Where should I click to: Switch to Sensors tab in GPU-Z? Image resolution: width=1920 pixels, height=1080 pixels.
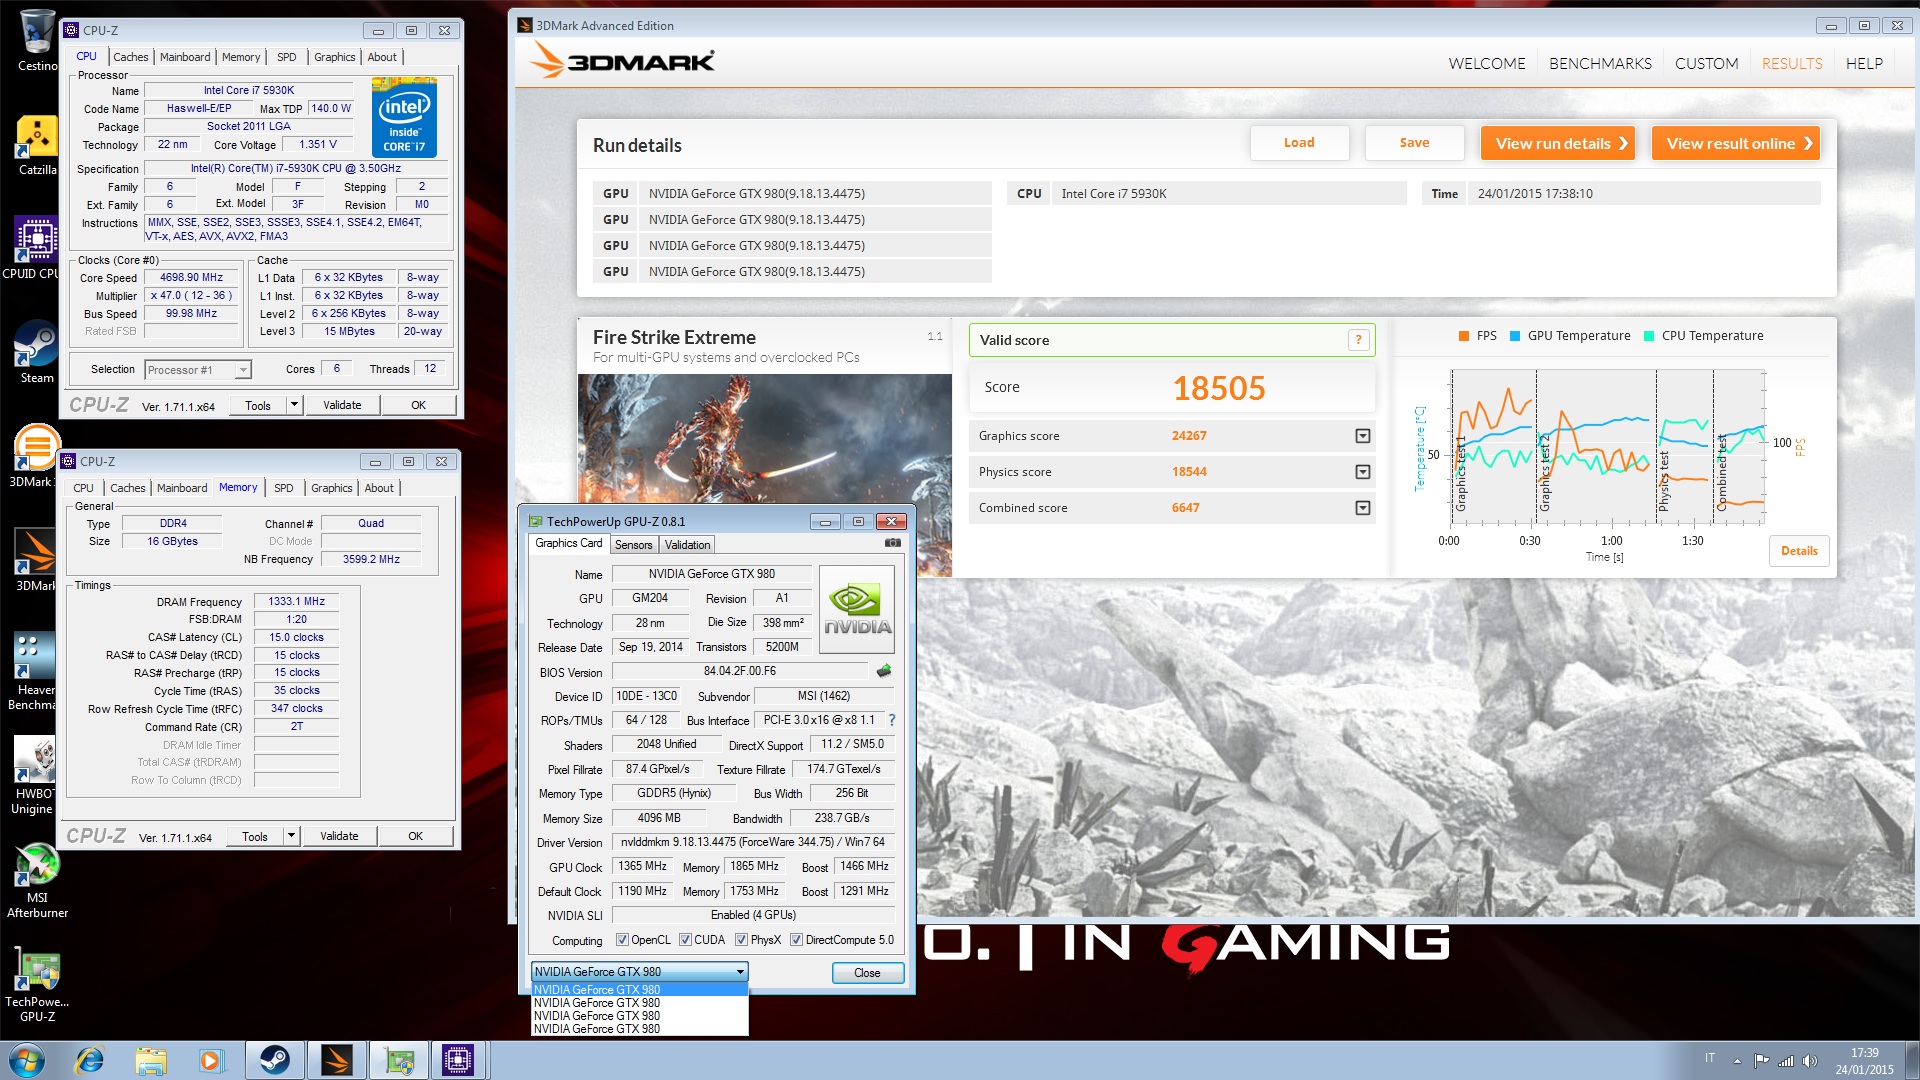pyautogui.click(x=633, y=545)
